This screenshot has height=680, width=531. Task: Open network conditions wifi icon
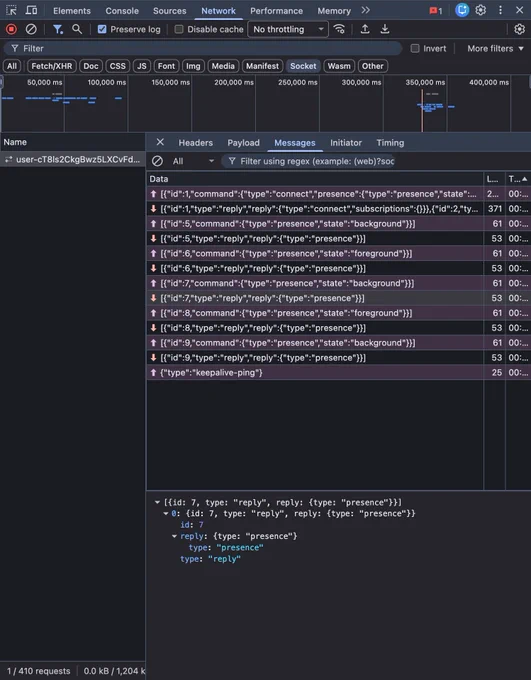click(339, 29)
